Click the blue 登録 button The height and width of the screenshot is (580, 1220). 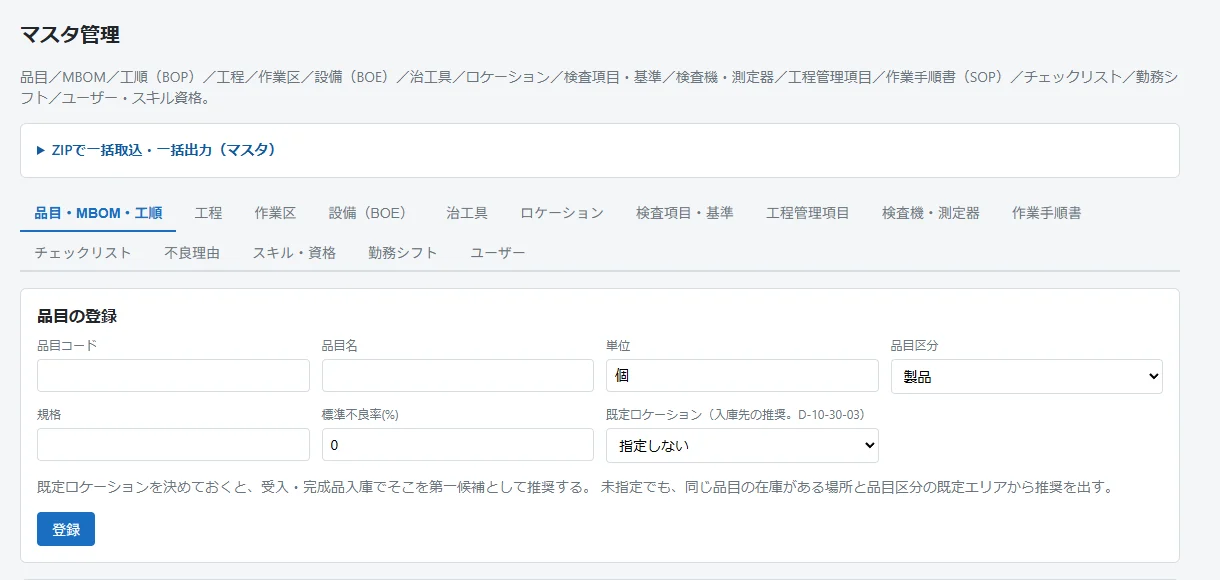point(66,530)
